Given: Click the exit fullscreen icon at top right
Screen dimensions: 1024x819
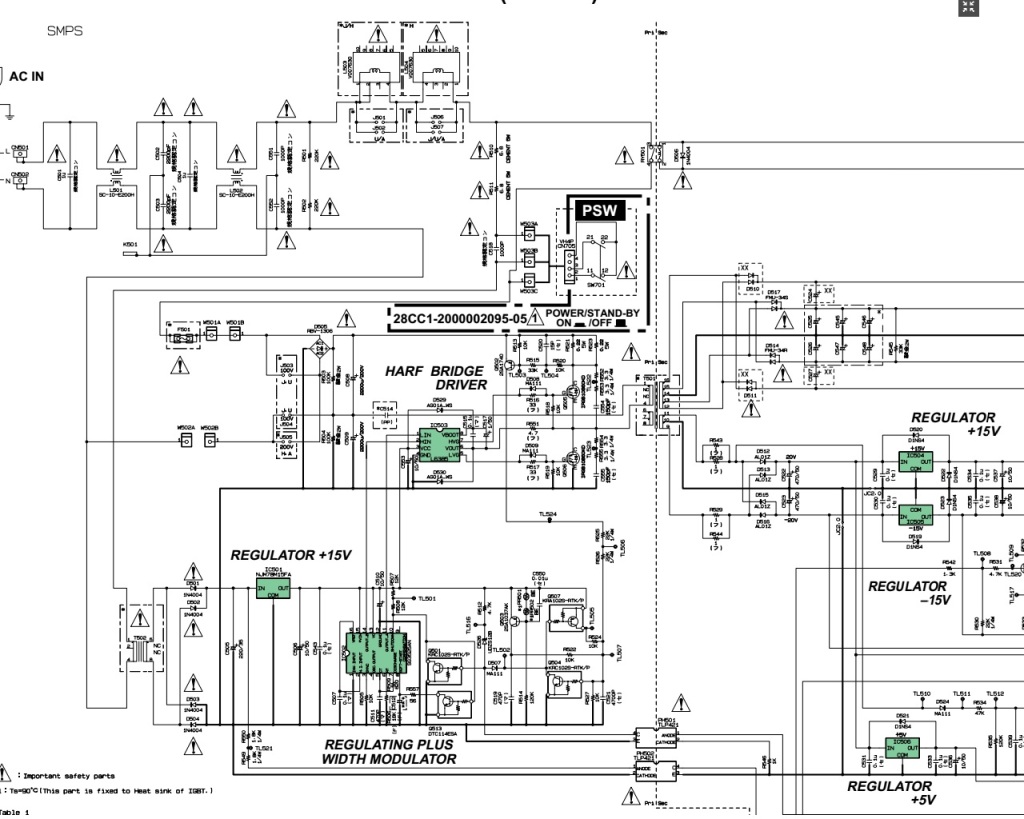Looking at the screenshot, I should coord(968,7).
